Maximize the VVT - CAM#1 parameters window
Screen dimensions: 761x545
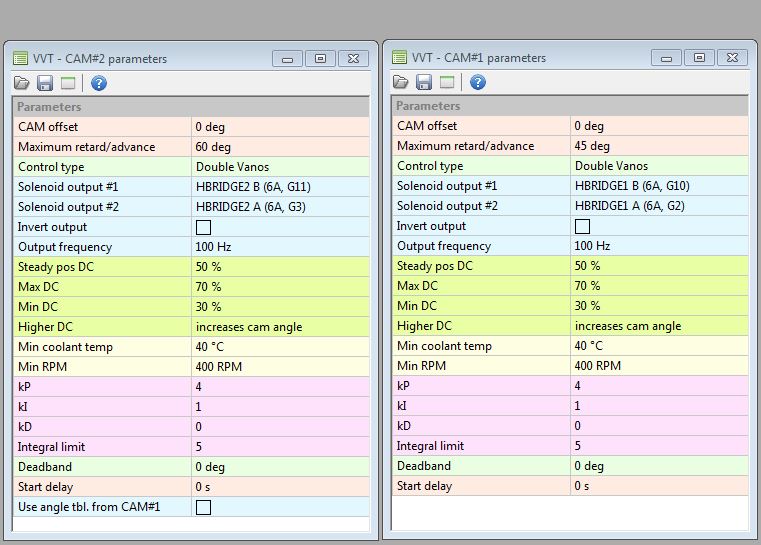699,58
